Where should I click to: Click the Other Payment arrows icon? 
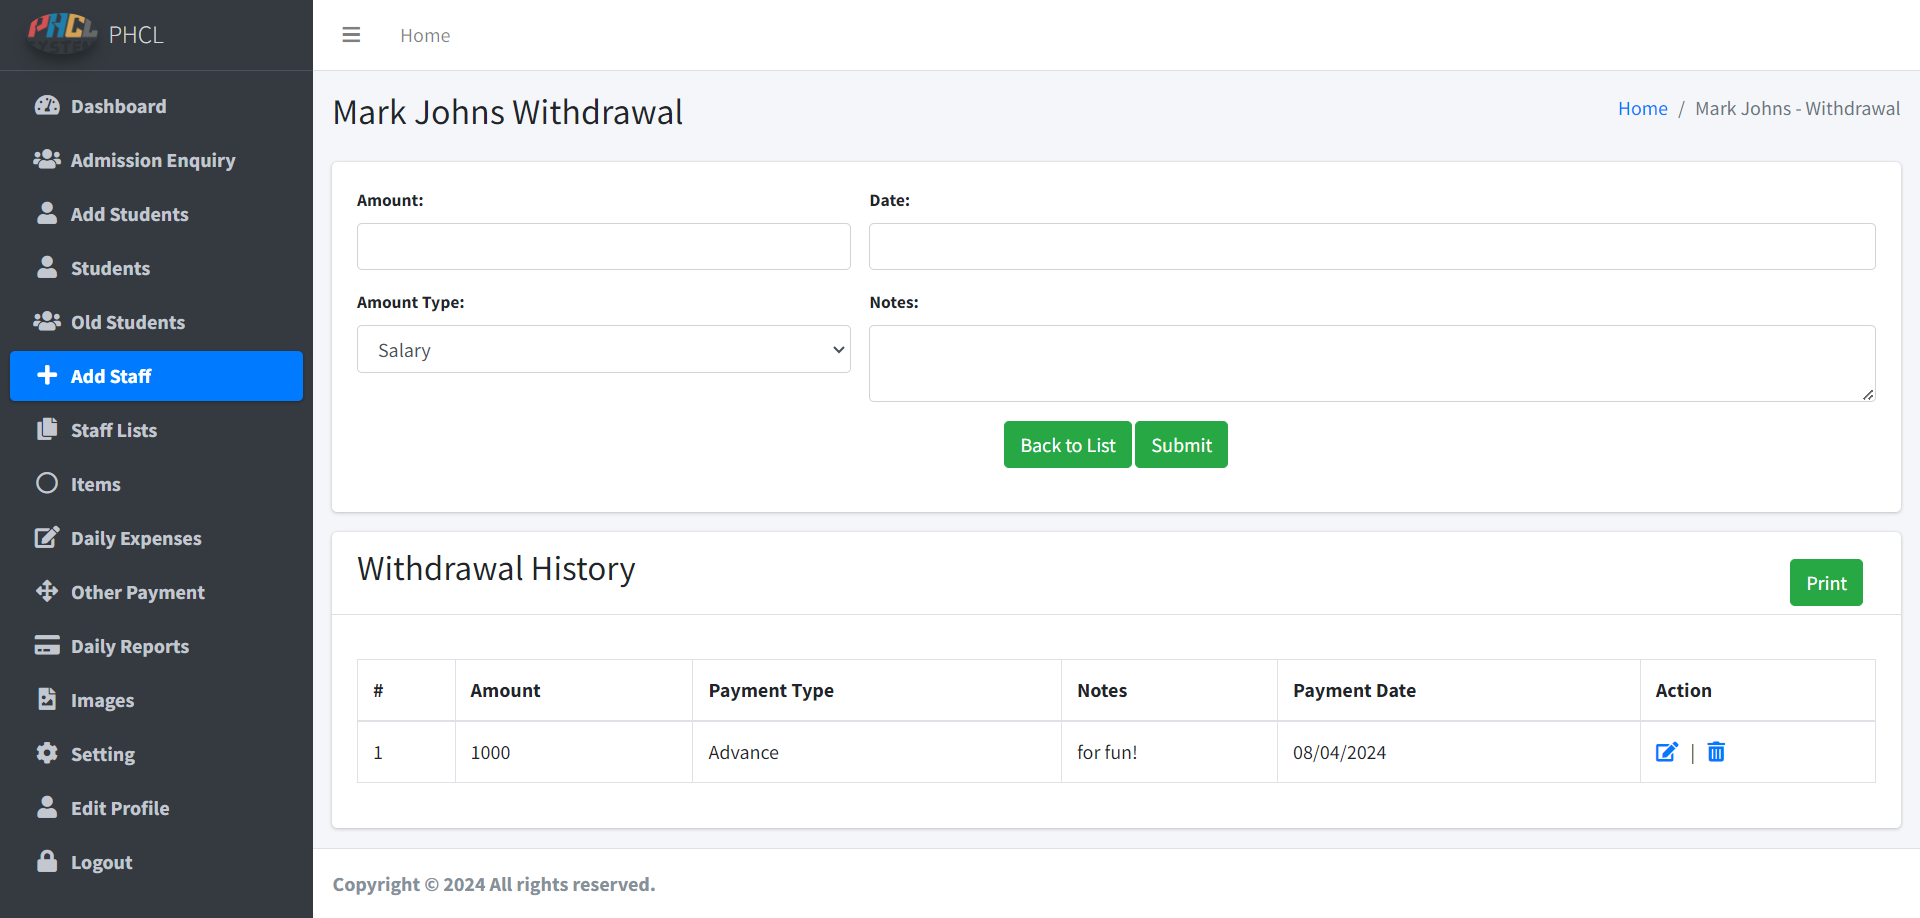point(47,591)
